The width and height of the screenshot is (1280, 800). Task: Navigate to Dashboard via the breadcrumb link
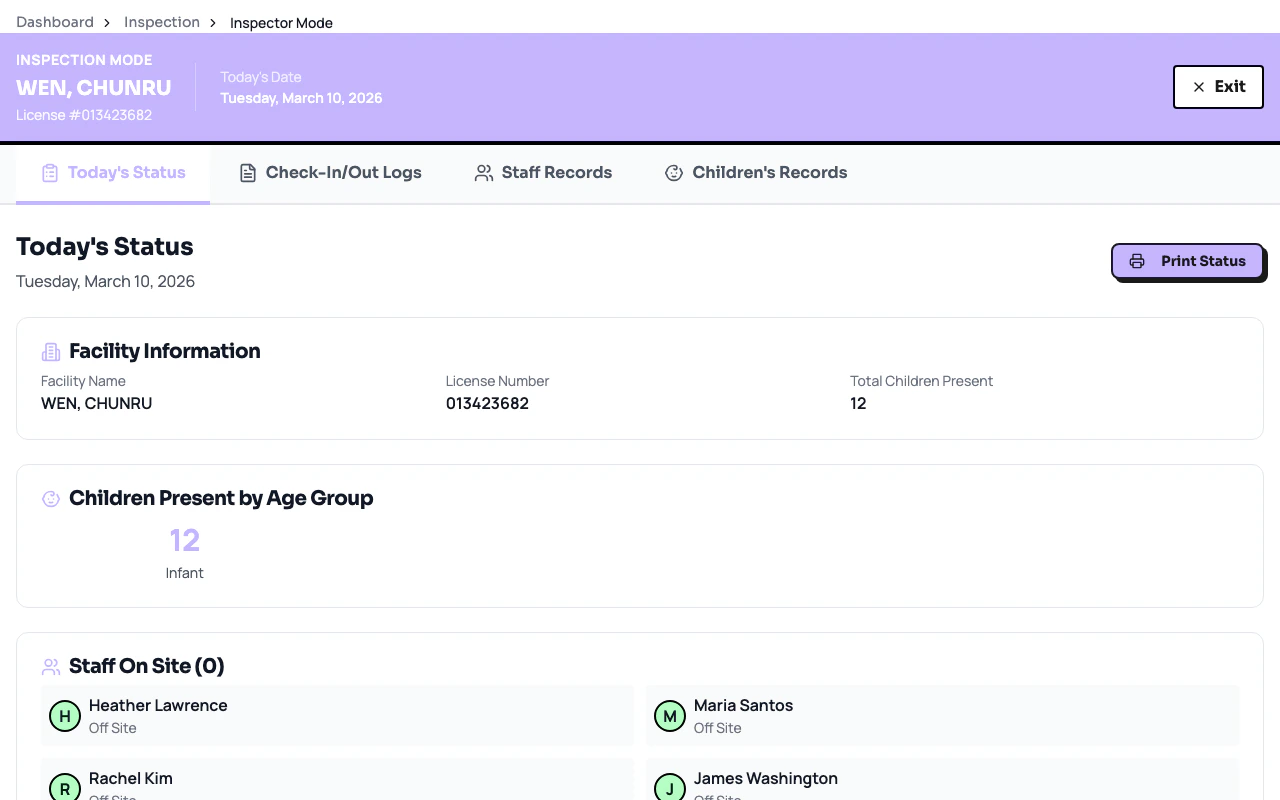tap(55, 22)
